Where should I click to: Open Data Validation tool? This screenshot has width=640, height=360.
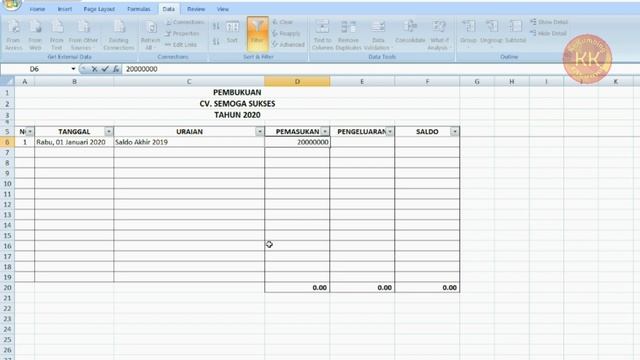(x=378, y=35)
